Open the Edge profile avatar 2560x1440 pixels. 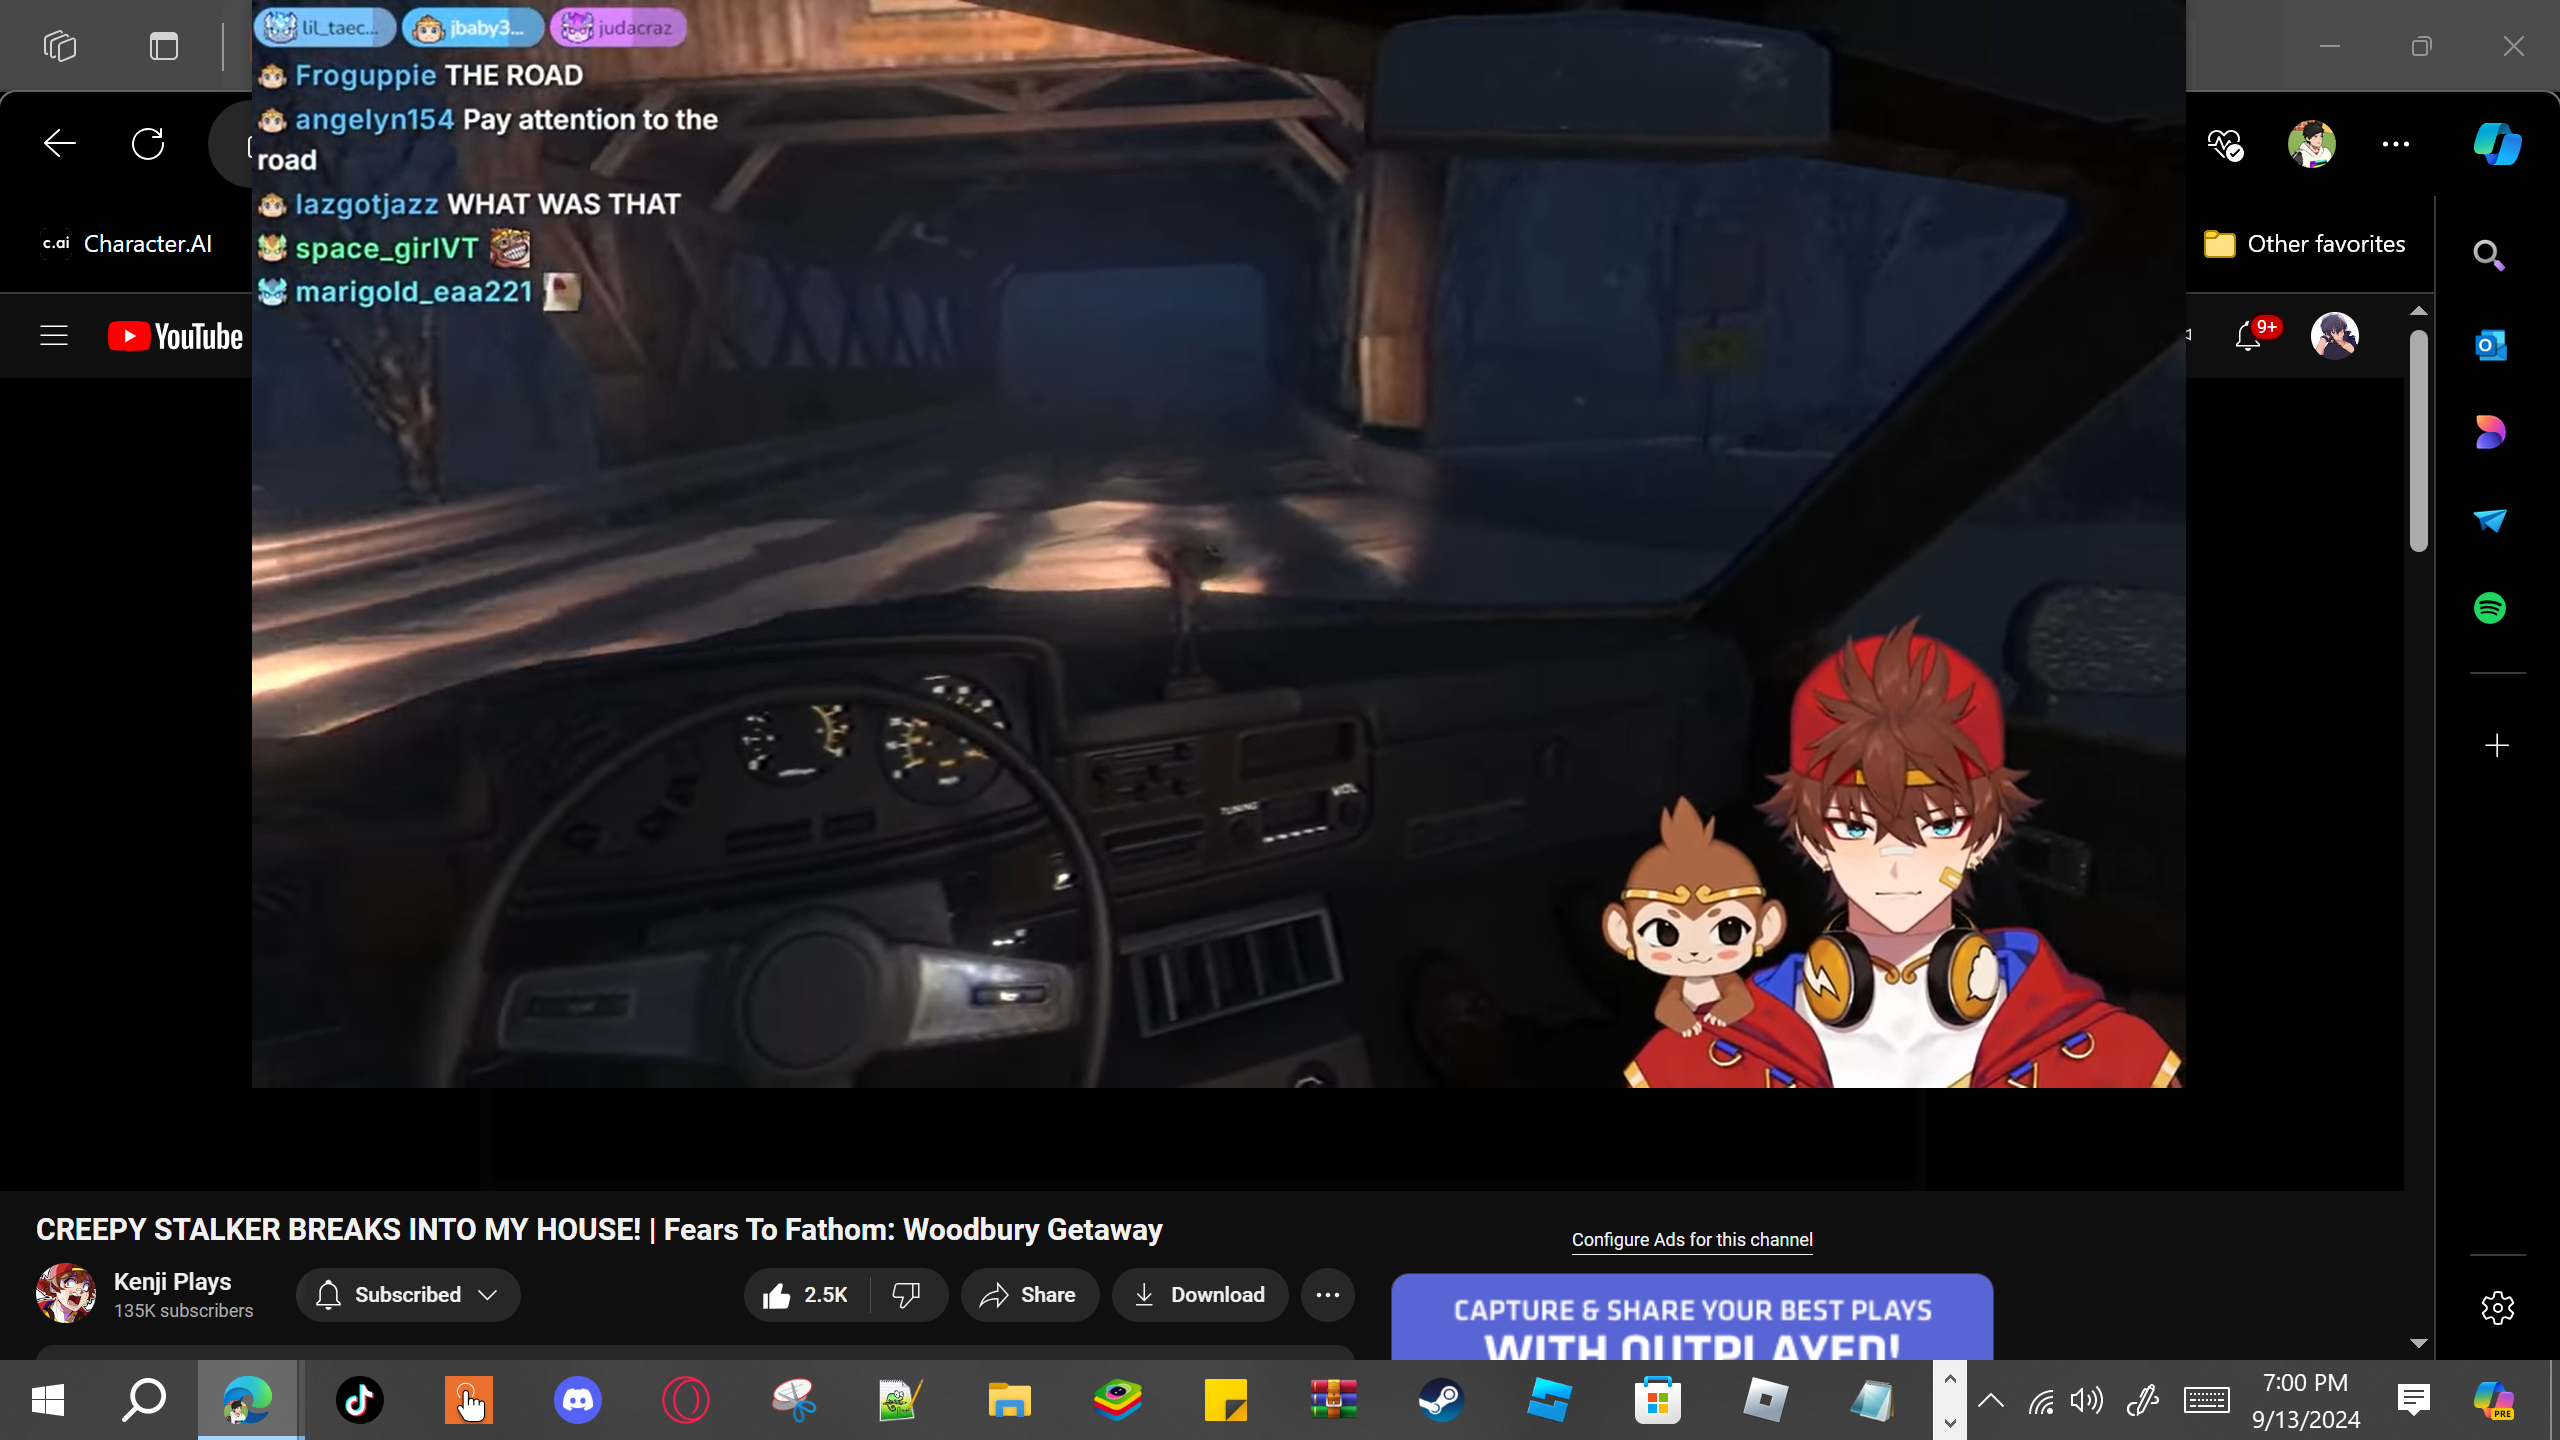click(2311, 144)
